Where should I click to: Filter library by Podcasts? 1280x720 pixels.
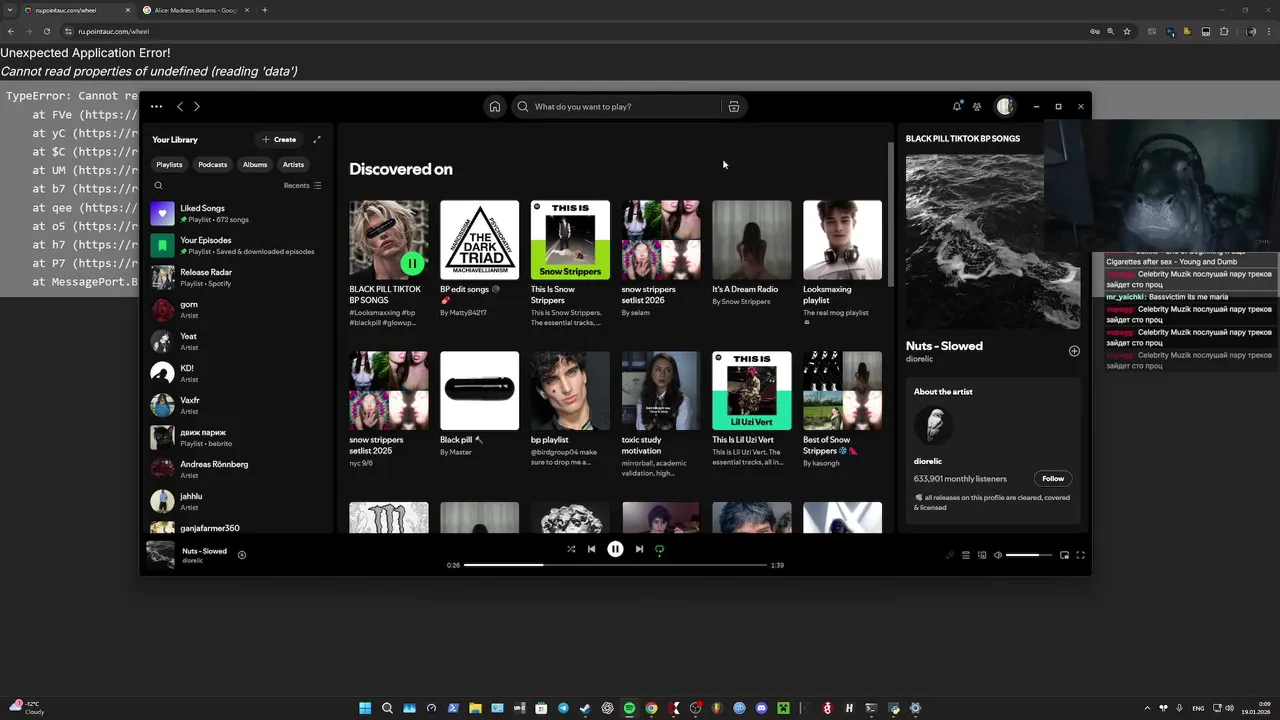tap(212, 164)
